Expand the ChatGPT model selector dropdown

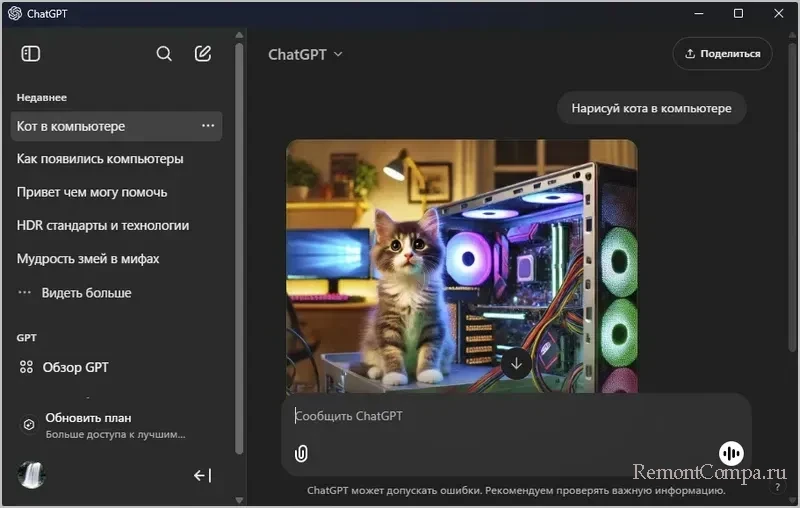[305, 54]
